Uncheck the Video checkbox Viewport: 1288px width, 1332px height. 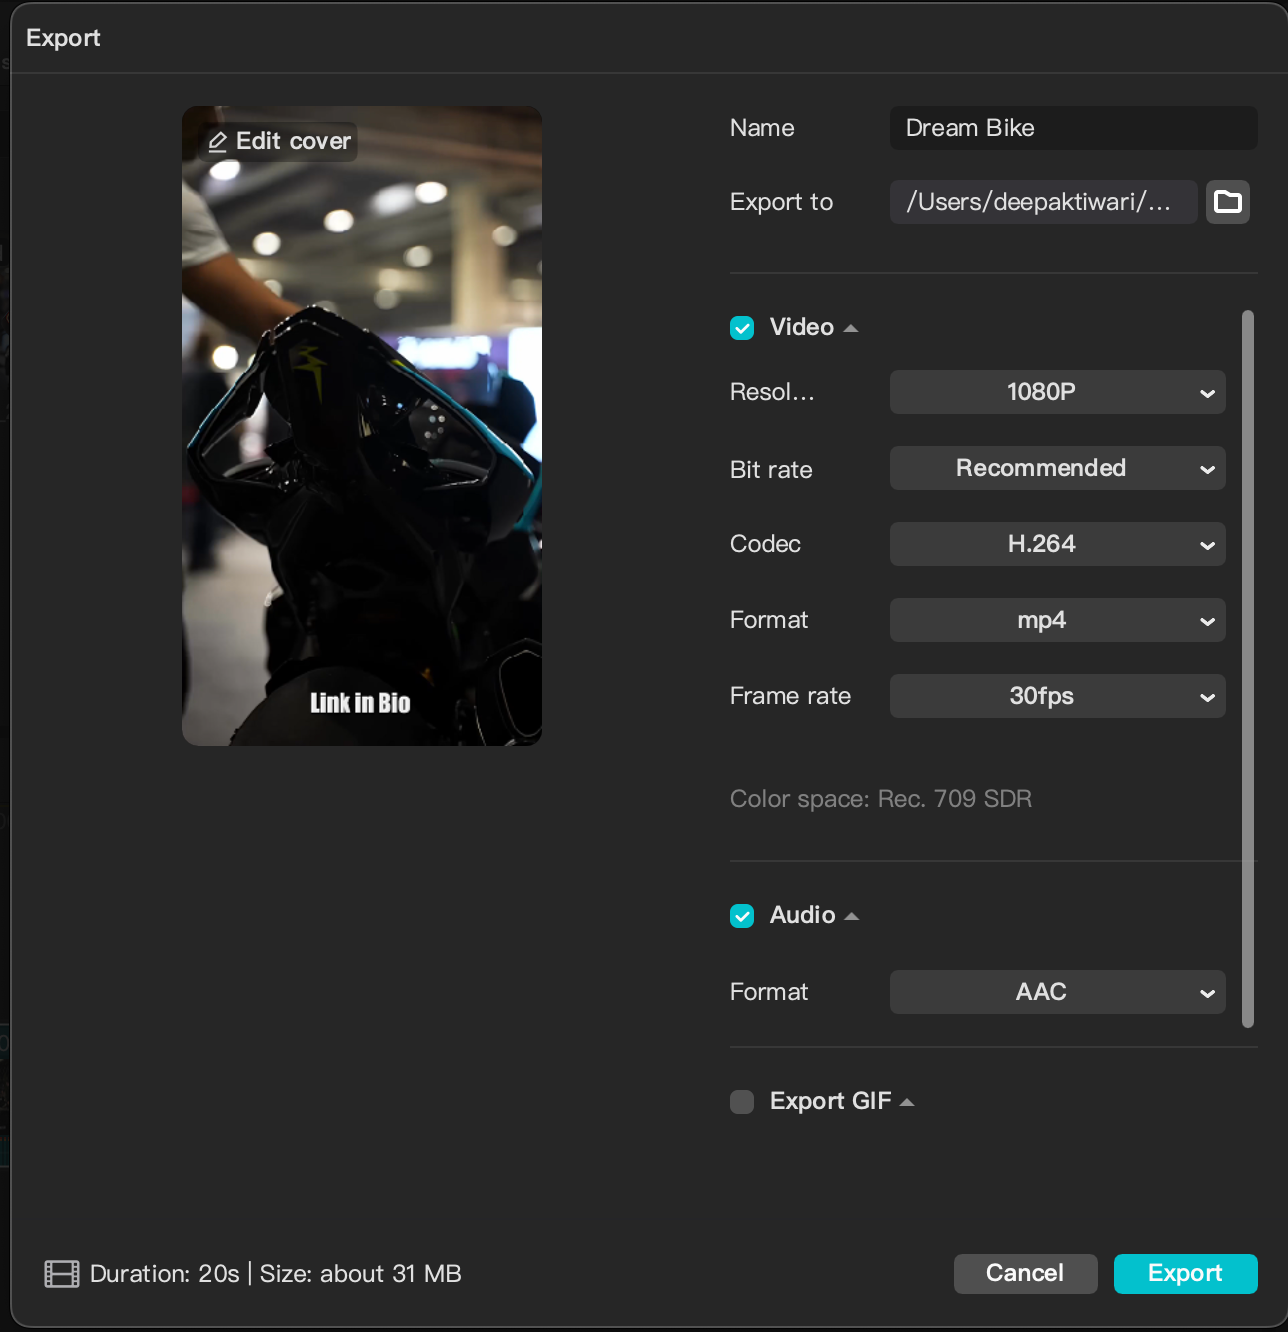[742, 328]
